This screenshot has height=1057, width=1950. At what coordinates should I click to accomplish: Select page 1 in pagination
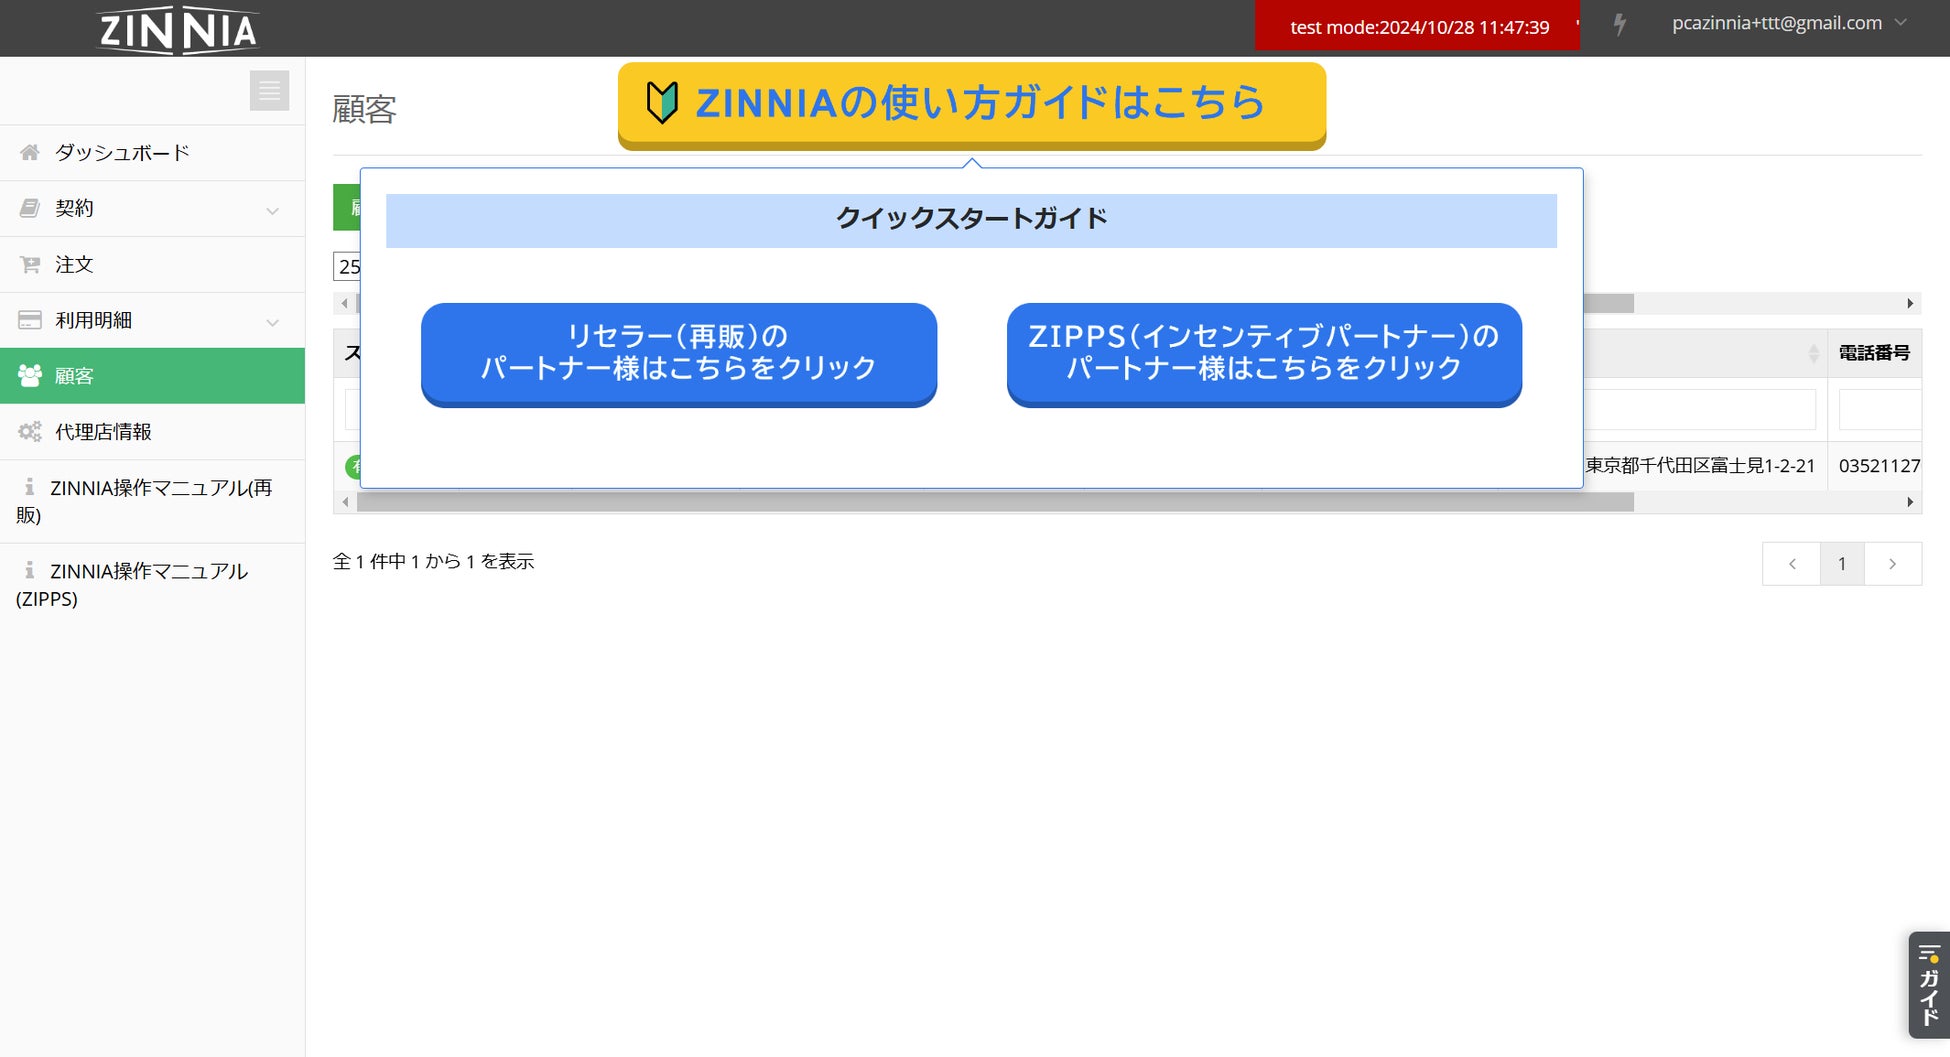tap(1842, 564)
